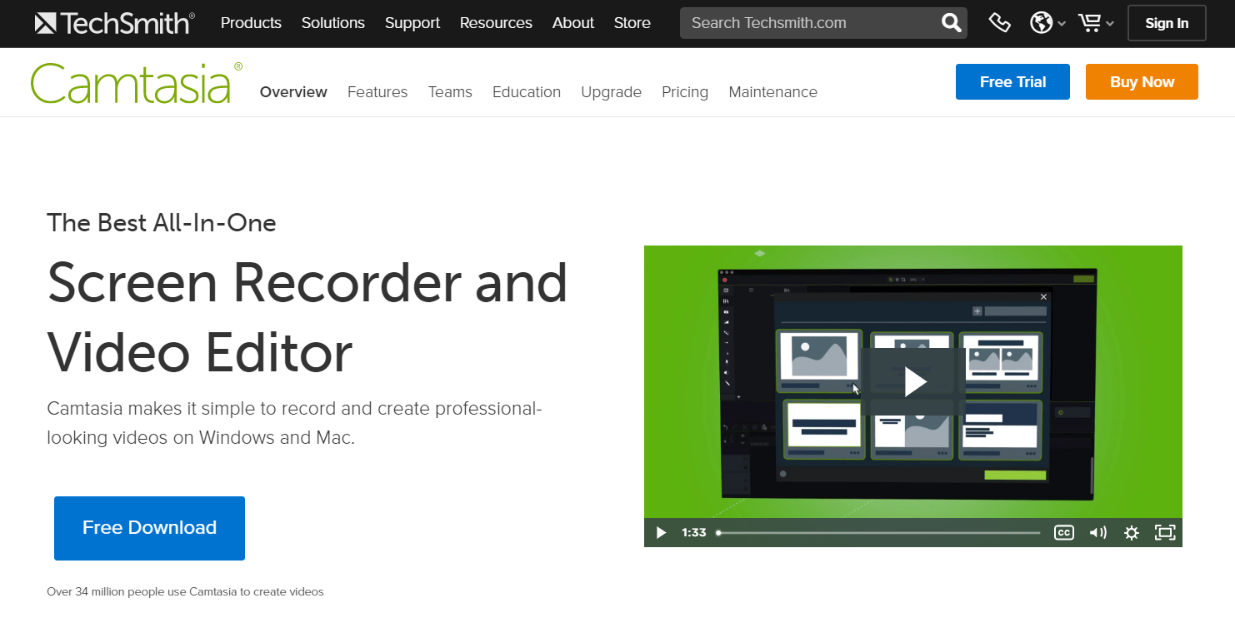Screen dimensions: 1235x621
Task: Select the Teams tab
Action: (450, 92)
